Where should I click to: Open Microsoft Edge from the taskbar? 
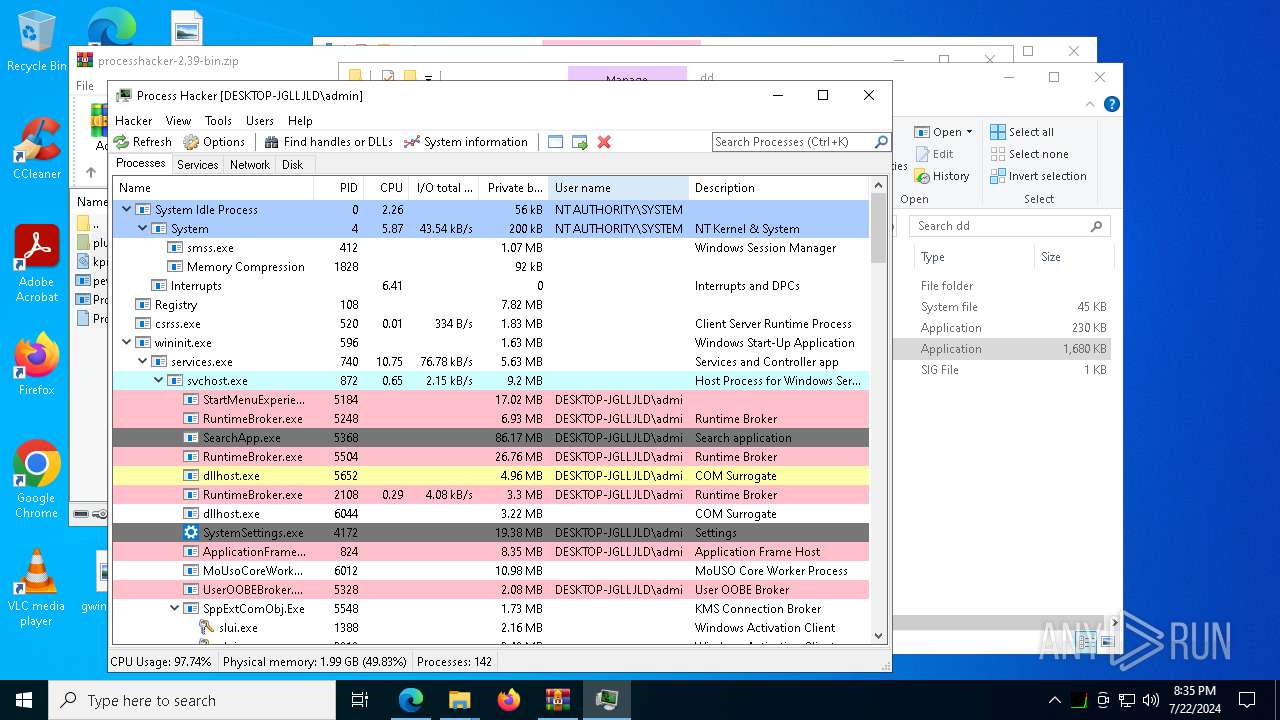pos(411,700)
